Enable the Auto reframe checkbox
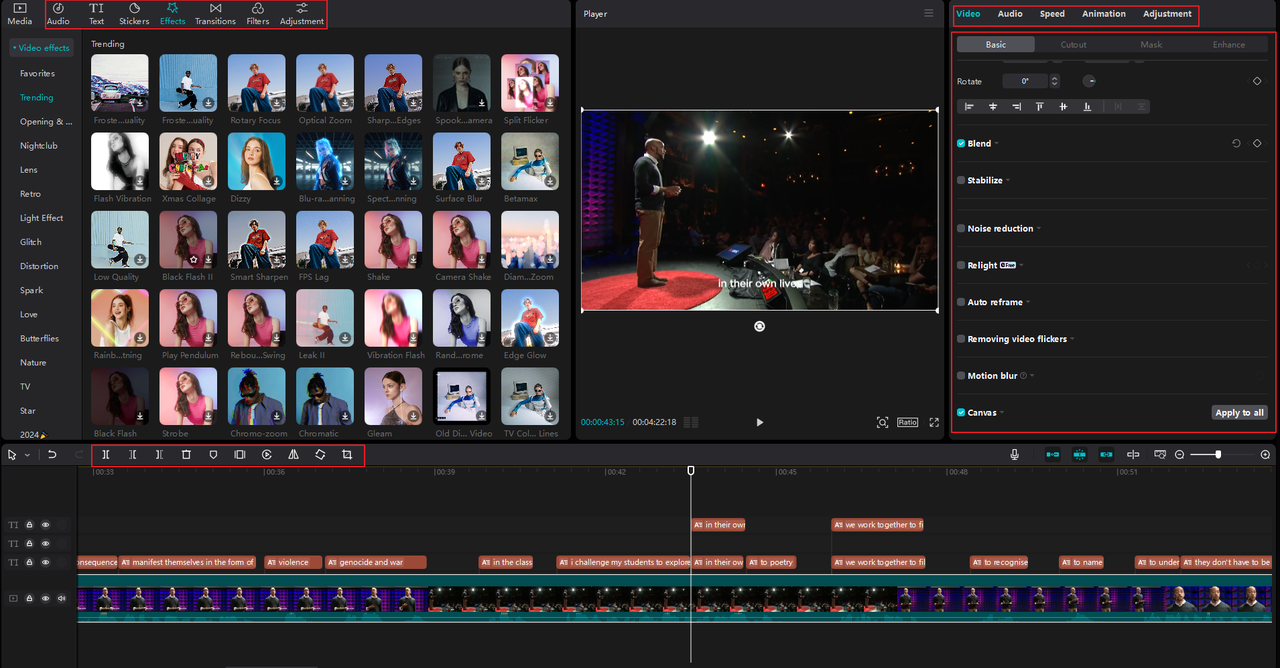 coord(961,302)
